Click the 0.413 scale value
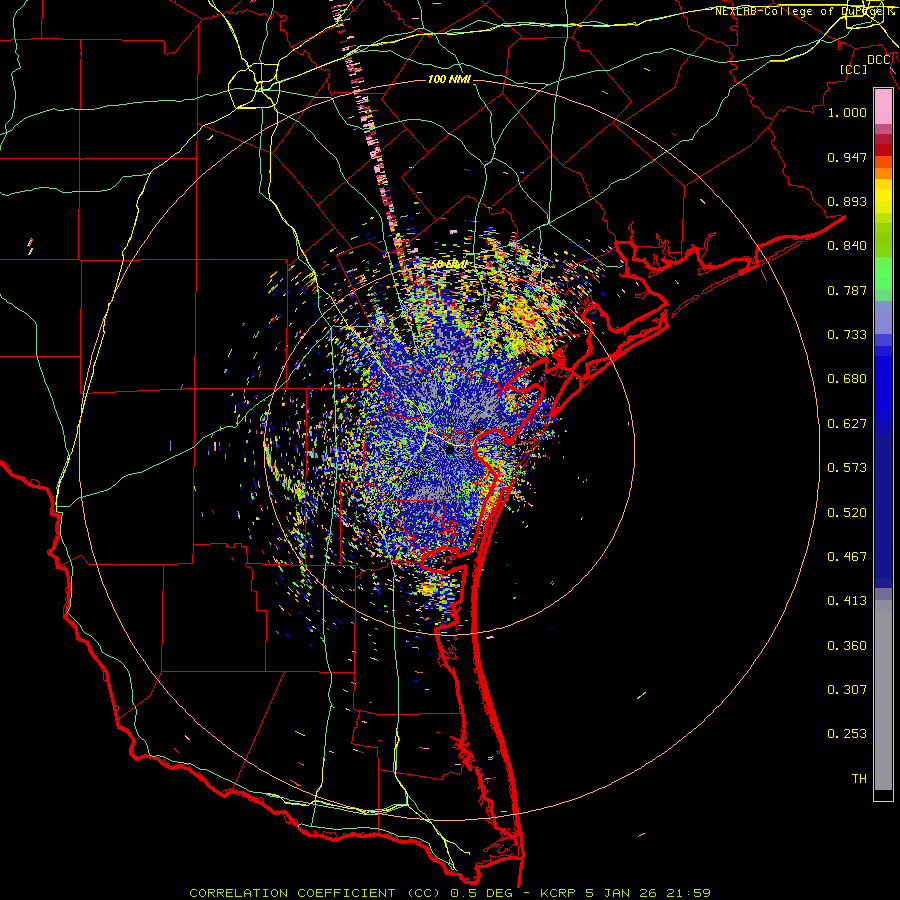Image resolution: width=900 pixels, height=900 pixels. click(x=847, y=601)
